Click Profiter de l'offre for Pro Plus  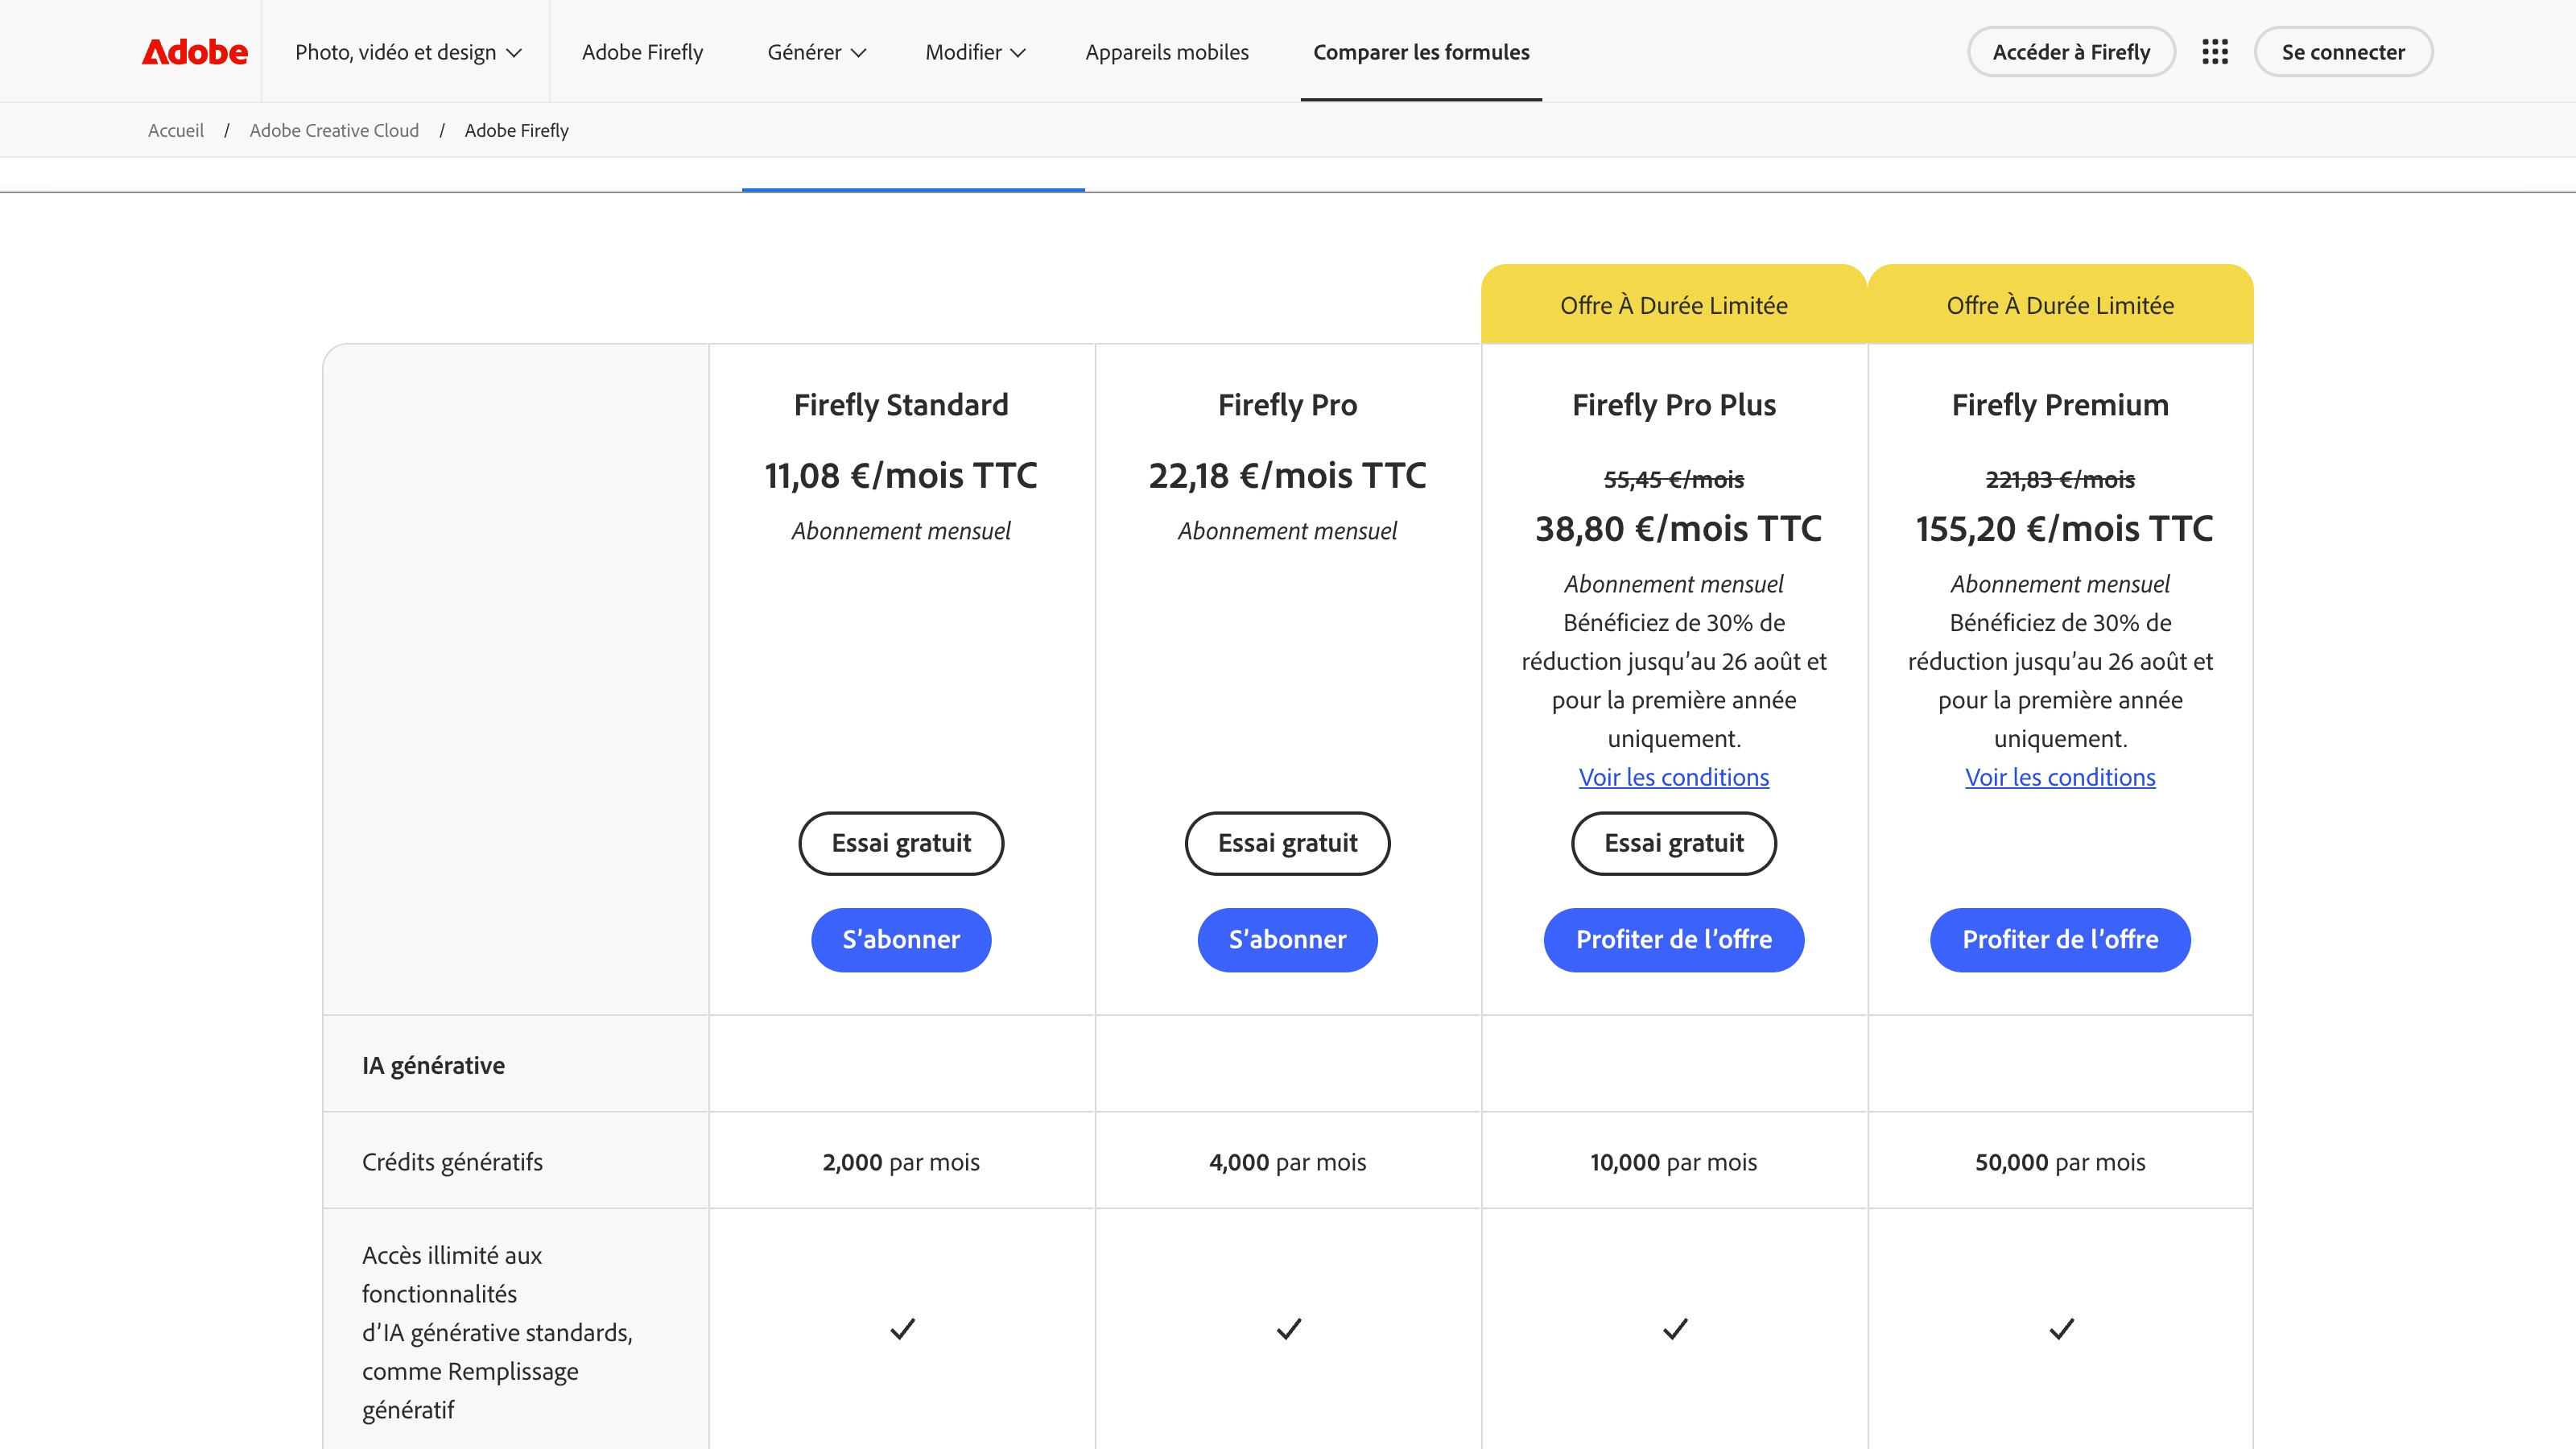1674,940
